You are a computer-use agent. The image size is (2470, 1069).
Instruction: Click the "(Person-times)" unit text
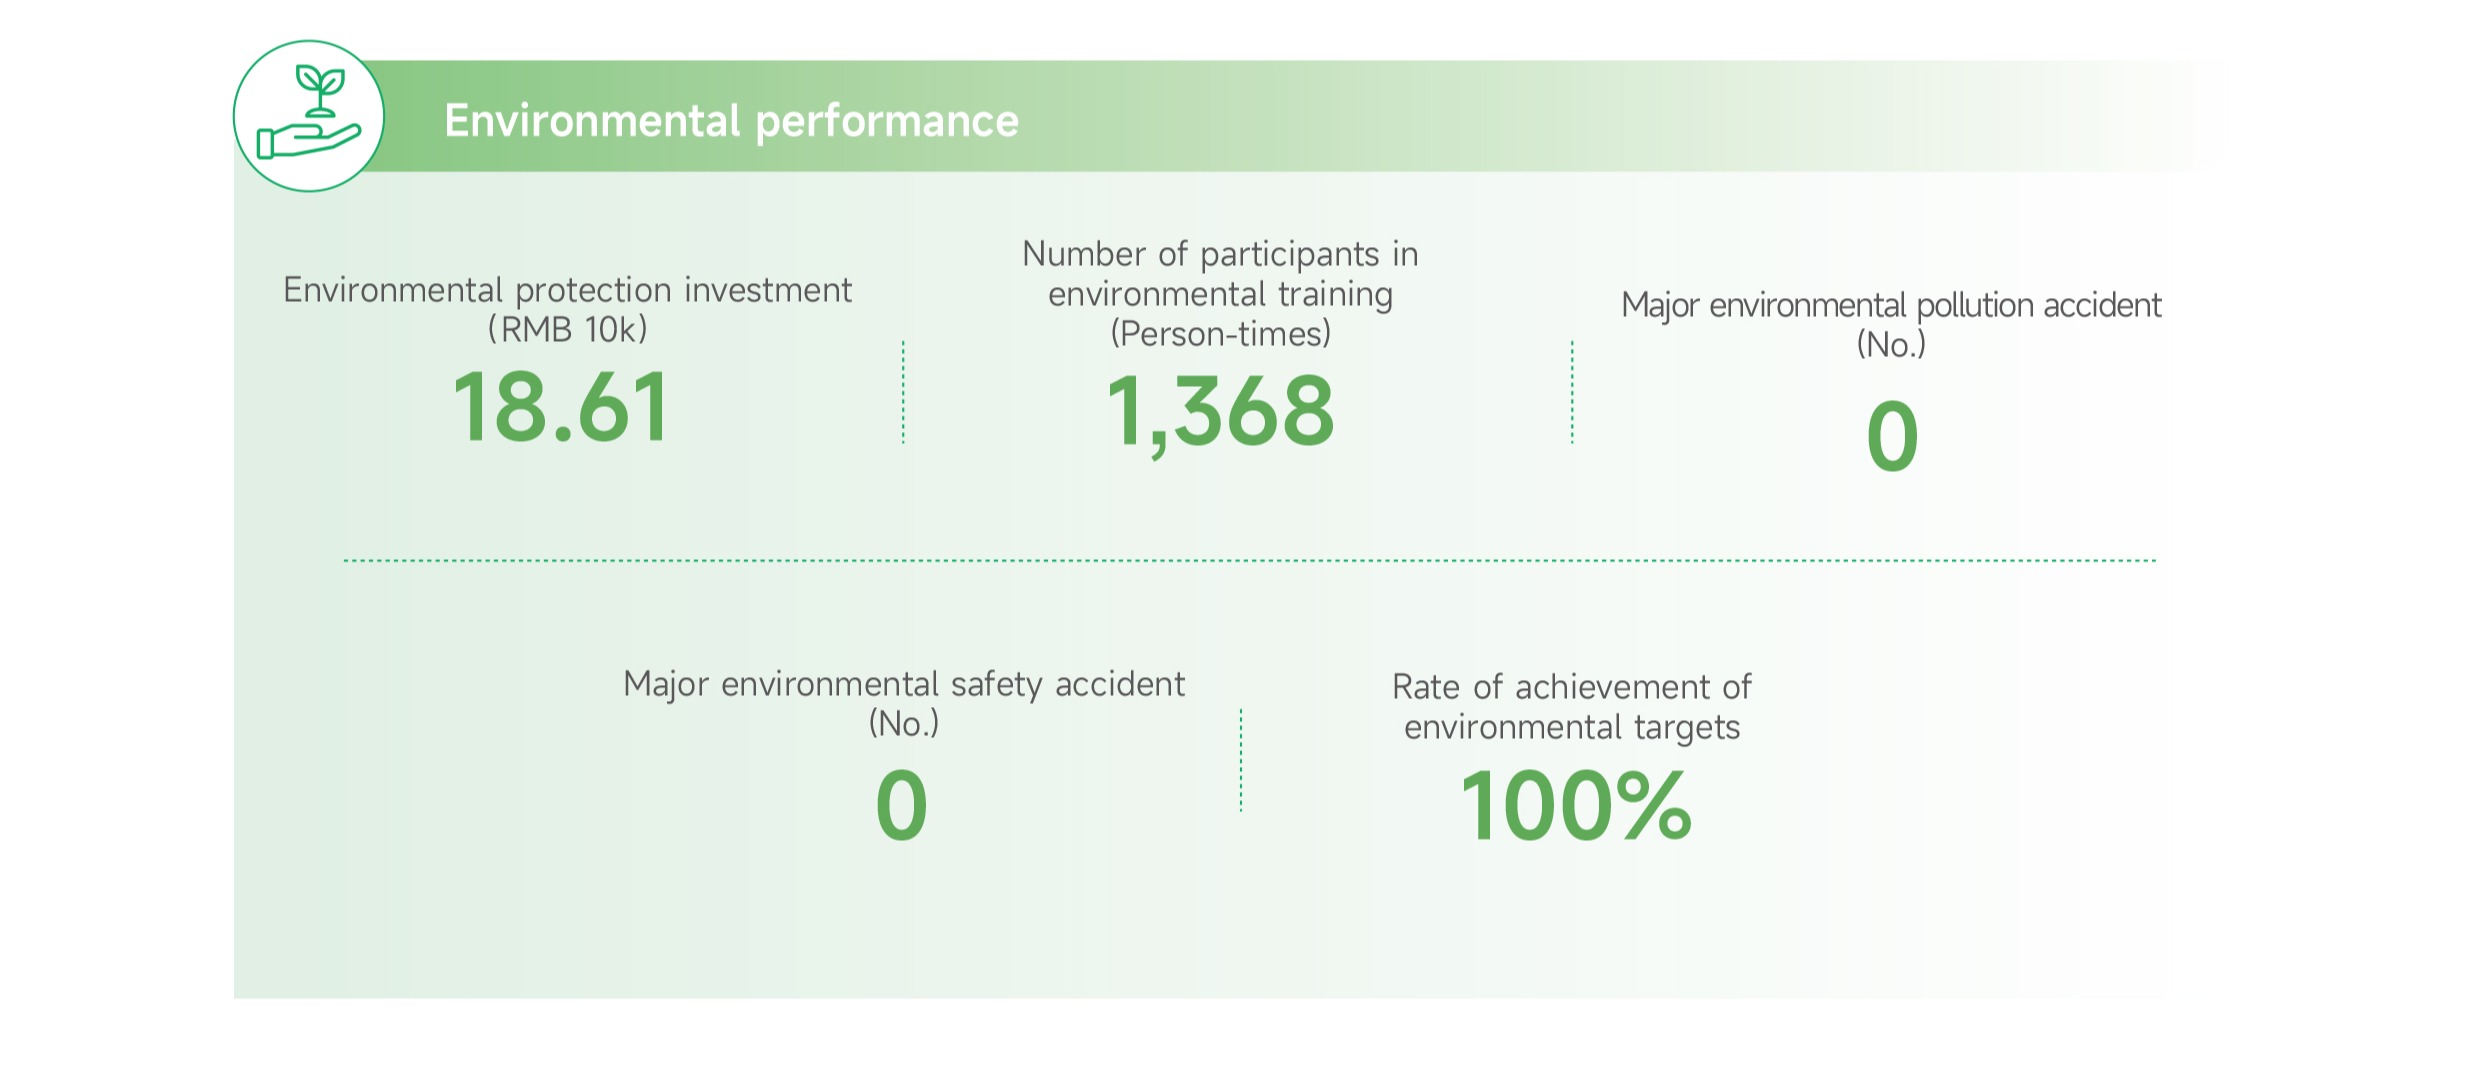[1220, 334]
